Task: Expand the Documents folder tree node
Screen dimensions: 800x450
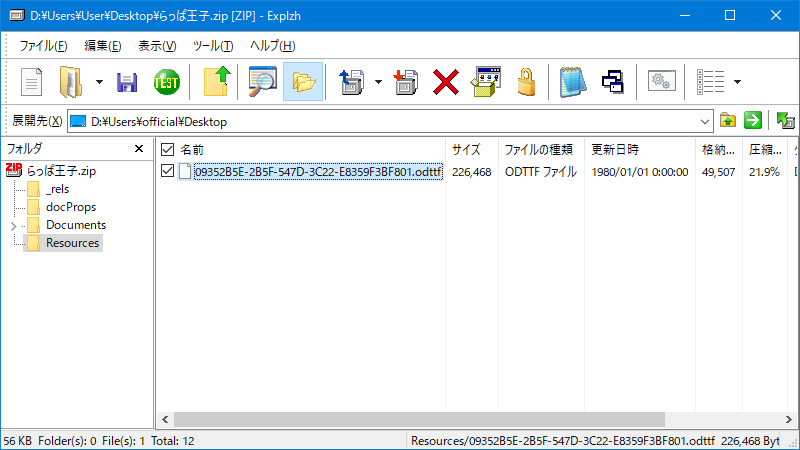Action: tap(13, 225)
